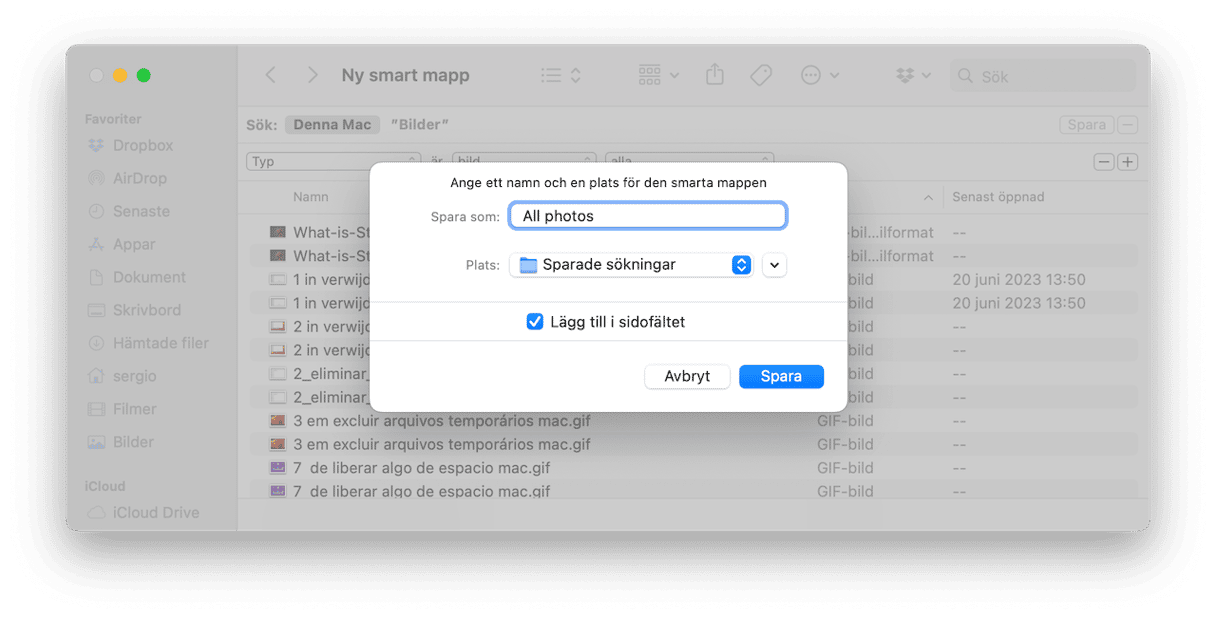Open the Typ criteria dropdown
Screen dimensions: 1216x618
pyautogui.click(x=334, y=161)
